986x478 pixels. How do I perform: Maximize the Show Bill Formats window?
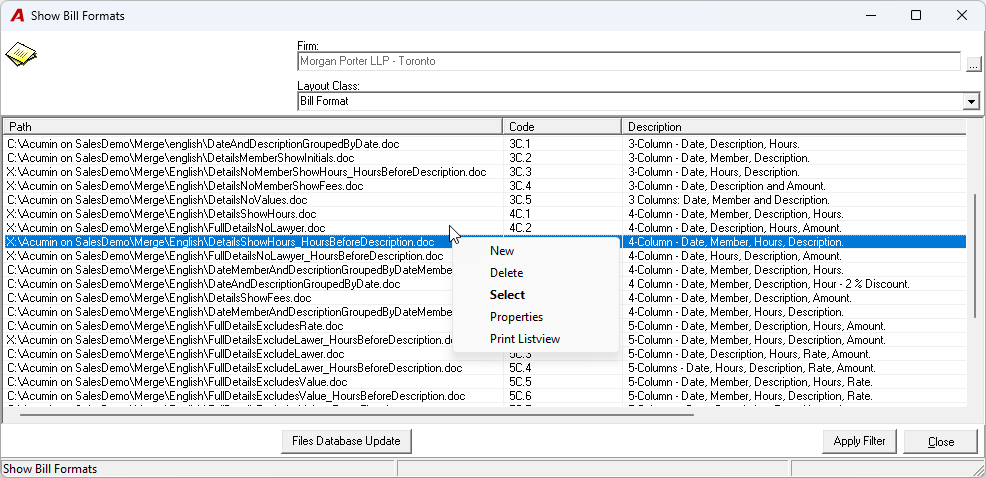point(916,15)
